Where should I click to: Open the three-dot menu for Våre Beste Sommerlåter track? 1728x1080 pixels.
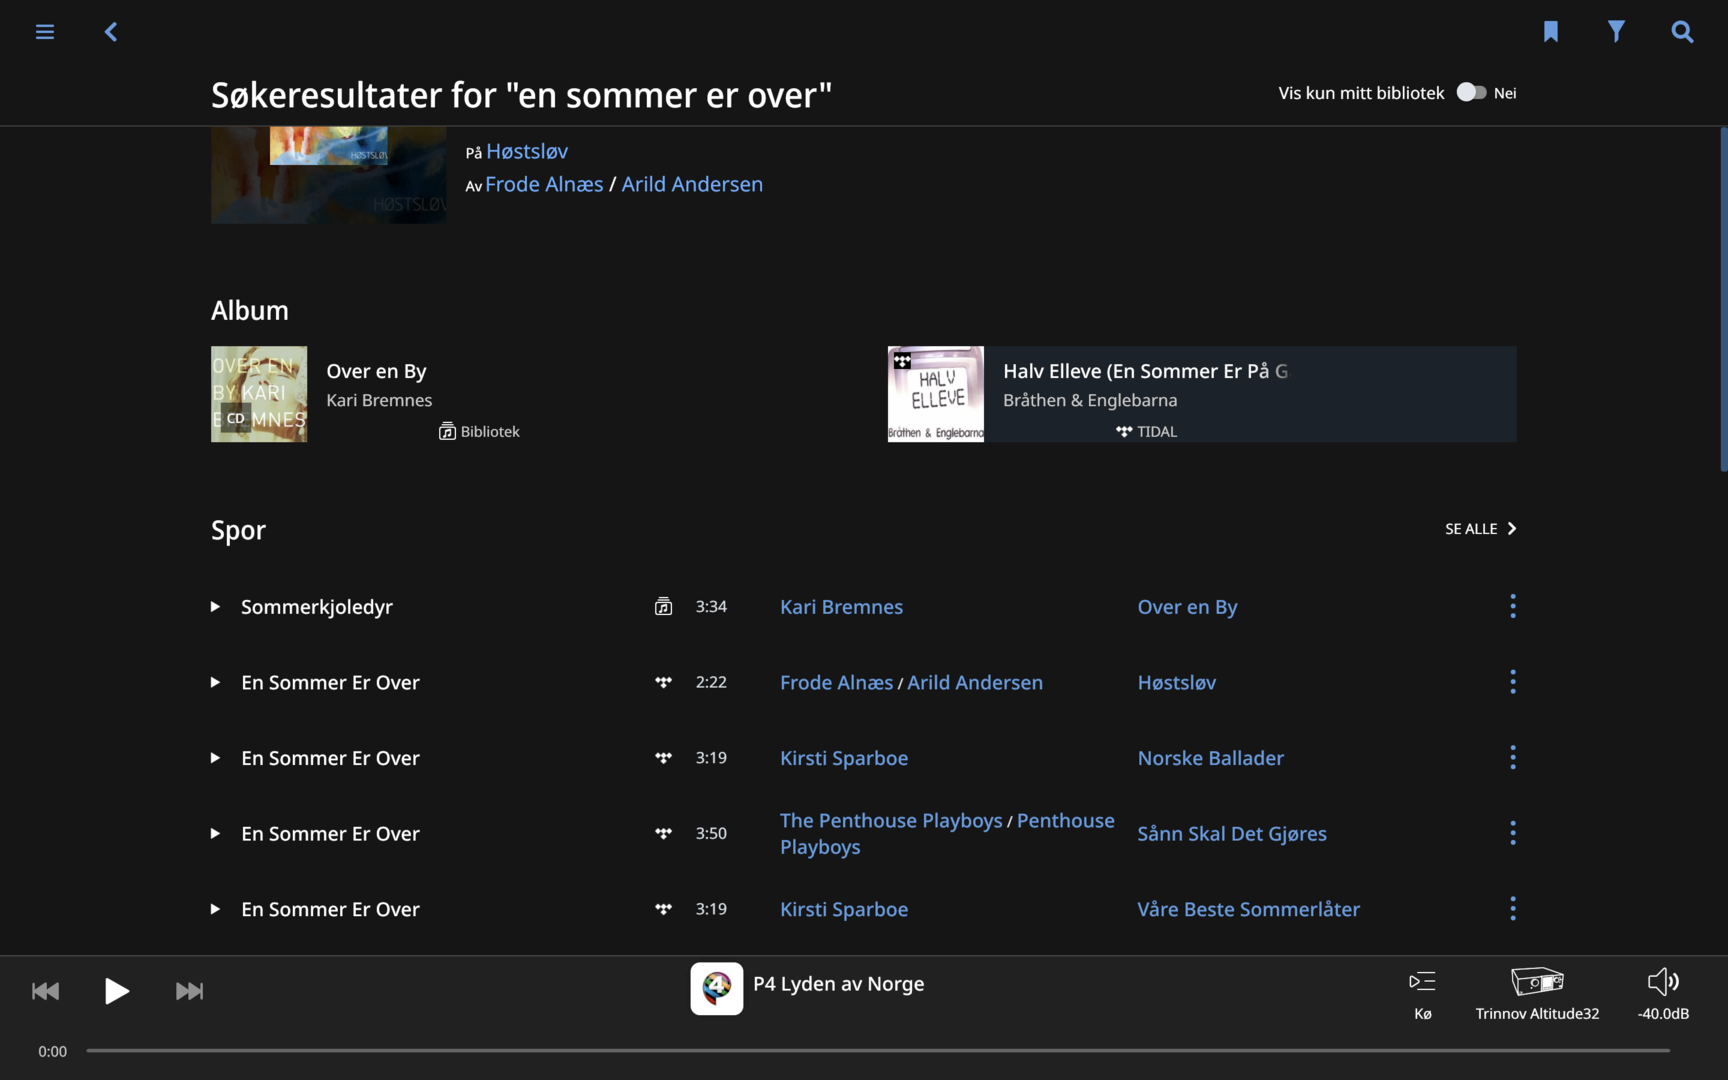click(1513, 909)
